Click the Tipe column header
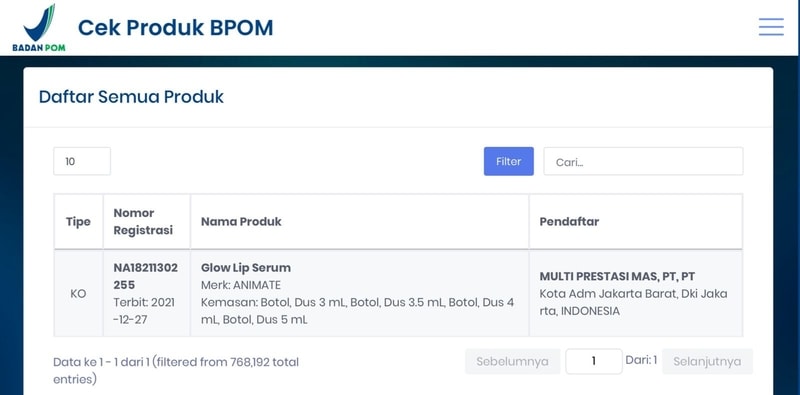 click(79, 221)
